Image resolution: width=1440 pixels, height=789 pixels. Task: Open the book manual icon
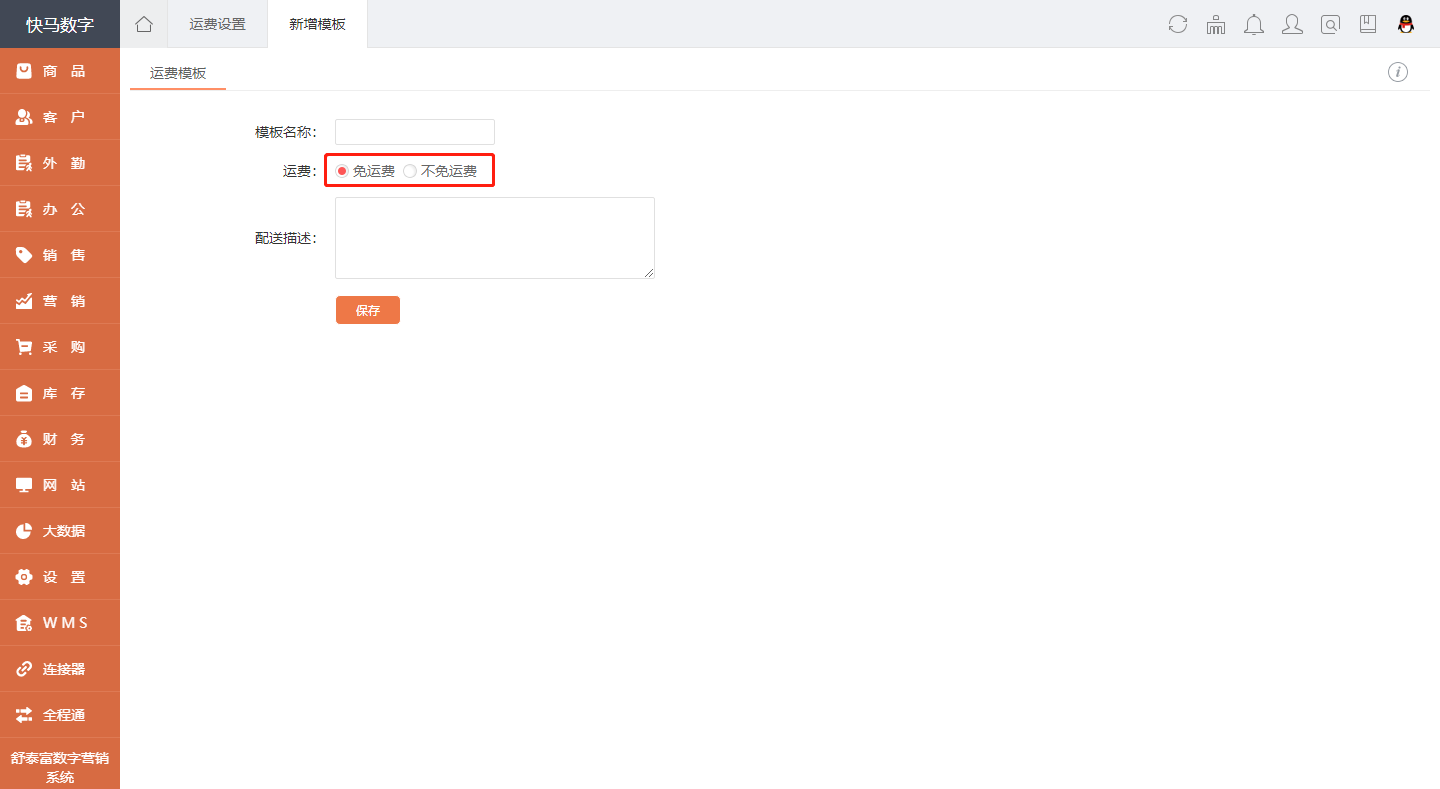coord(1368,24)
